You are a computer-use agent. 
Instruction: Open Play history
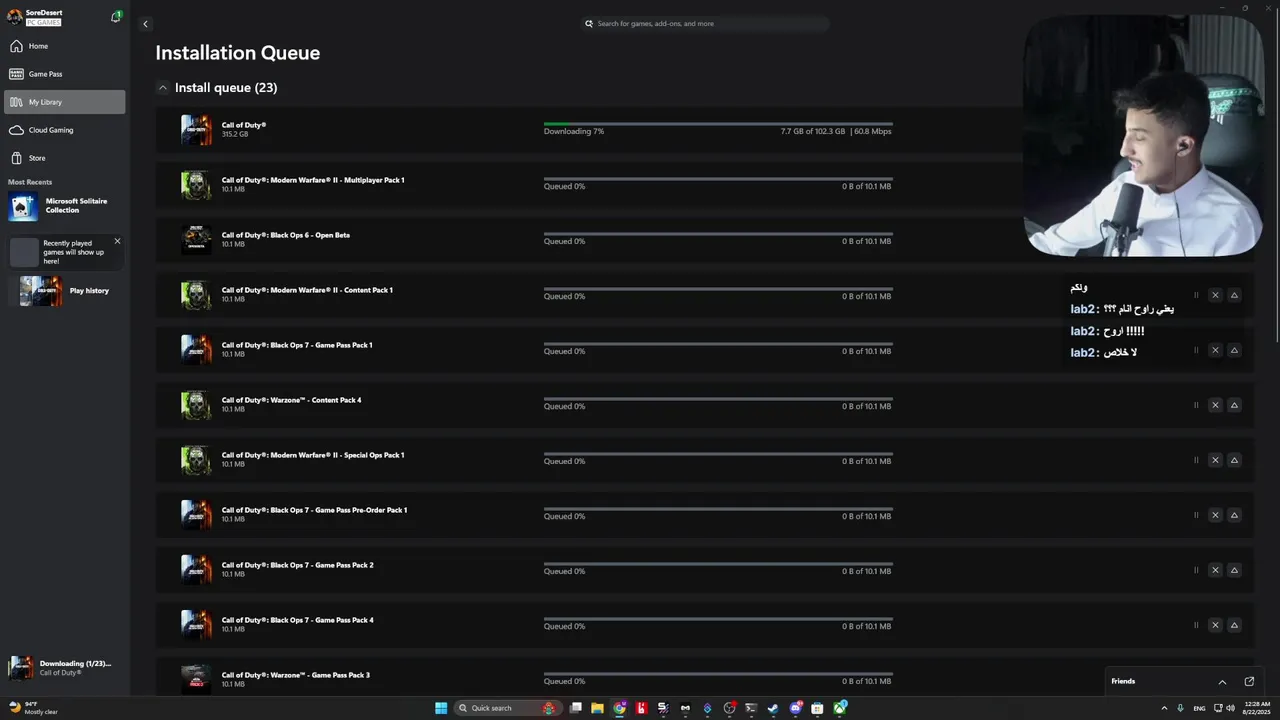[x=64, y=291]
